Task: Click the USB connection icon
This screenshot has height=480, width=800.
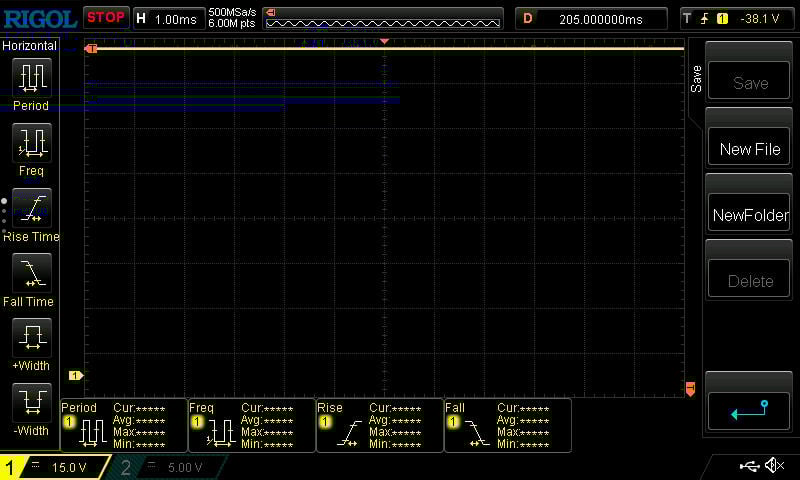Action: (x=750, y=466)
